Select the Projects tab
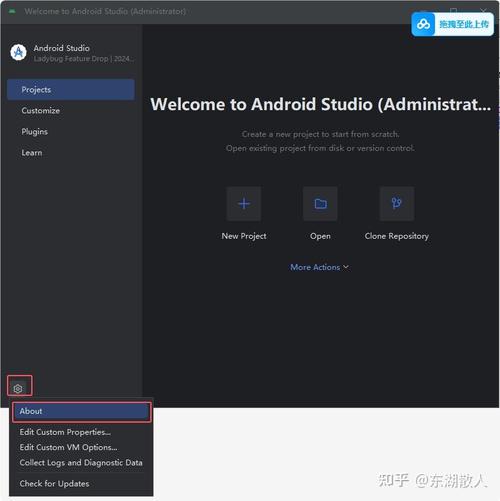The image size is (500, 501). click(71, 90)
